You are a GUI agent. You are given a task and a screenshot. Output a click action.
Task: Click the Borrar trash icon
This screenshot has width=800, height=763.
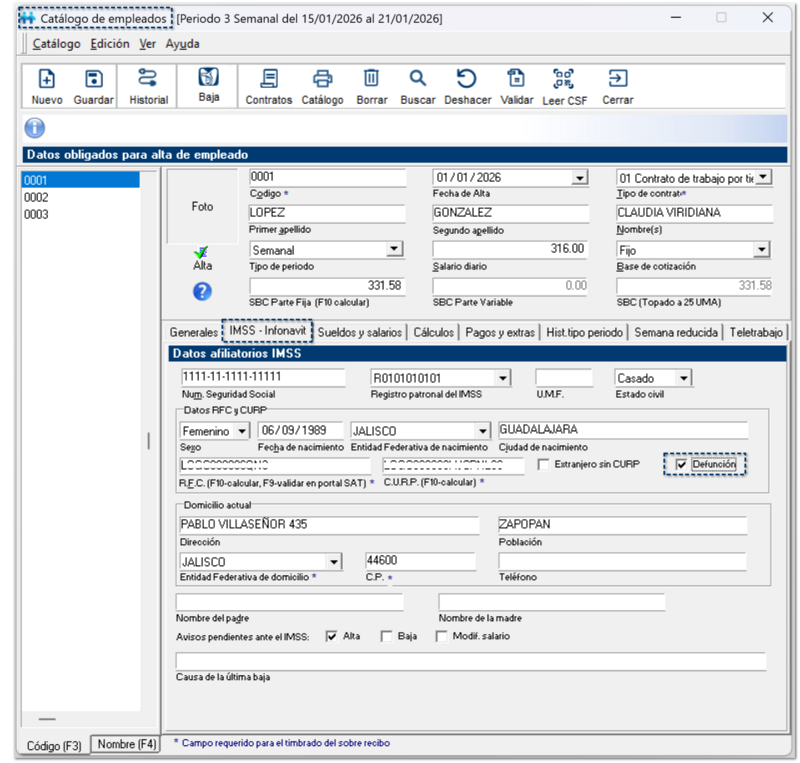click(371, 80)
